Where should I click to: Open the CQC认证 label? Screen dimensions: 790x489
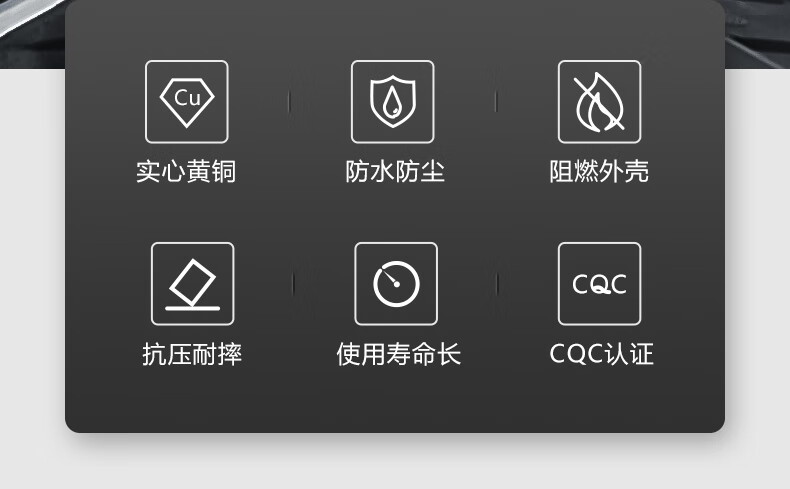(x=602, y=354)
